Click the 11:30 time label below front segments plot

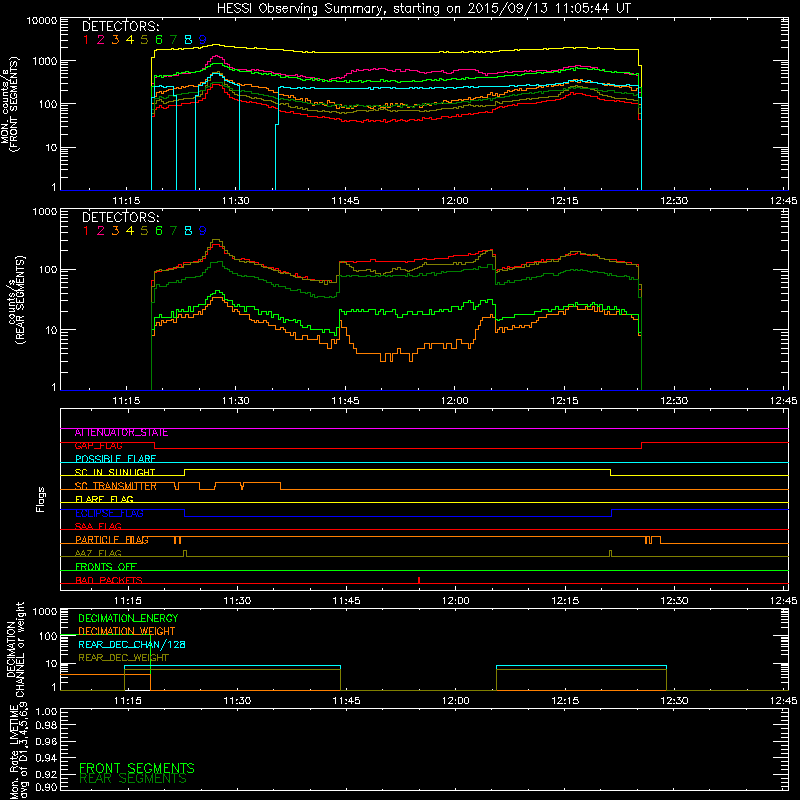236,201
